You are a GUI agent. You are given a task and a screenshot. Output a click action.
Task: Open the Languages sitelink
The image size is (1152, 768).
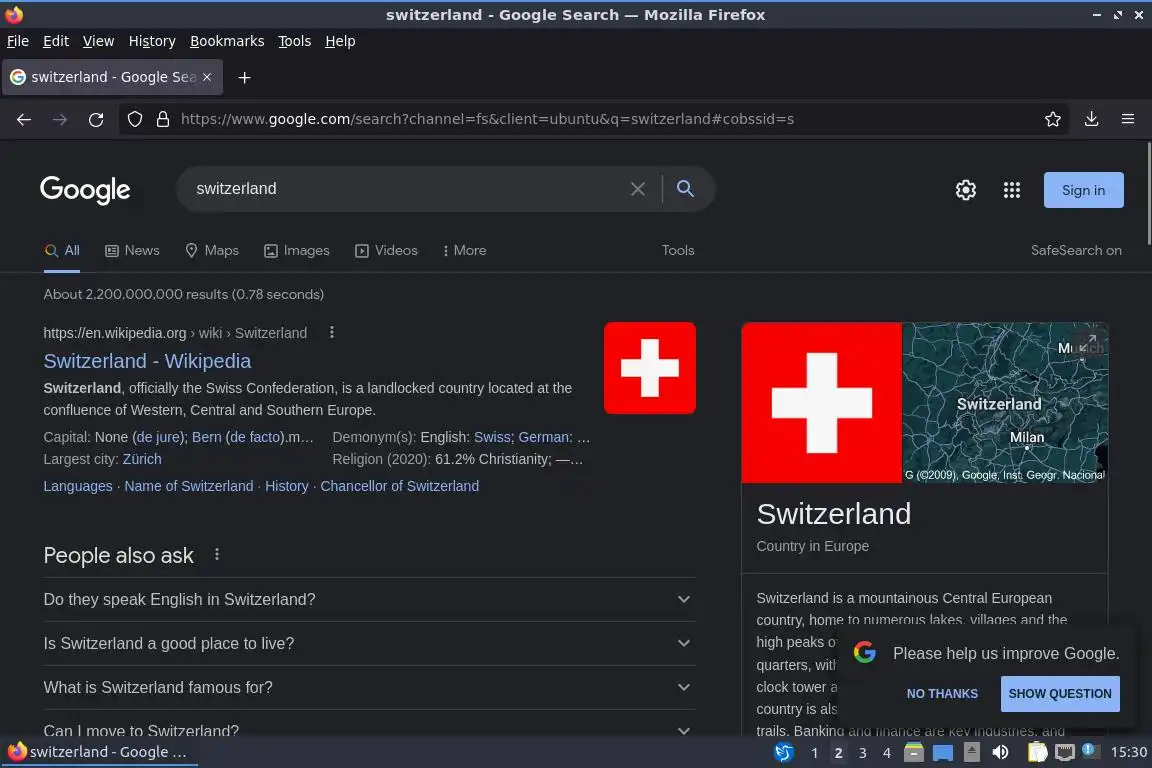78,486
